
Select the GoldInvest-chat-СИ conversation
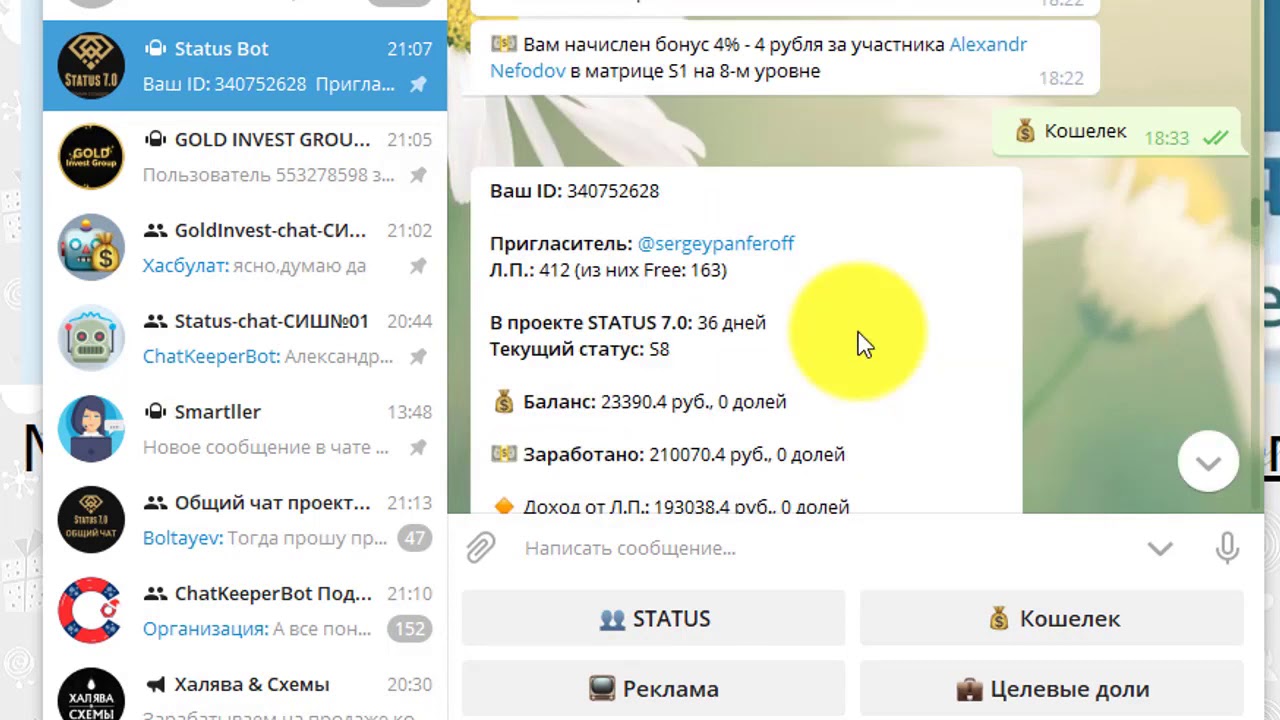click(x=245, y=248)
